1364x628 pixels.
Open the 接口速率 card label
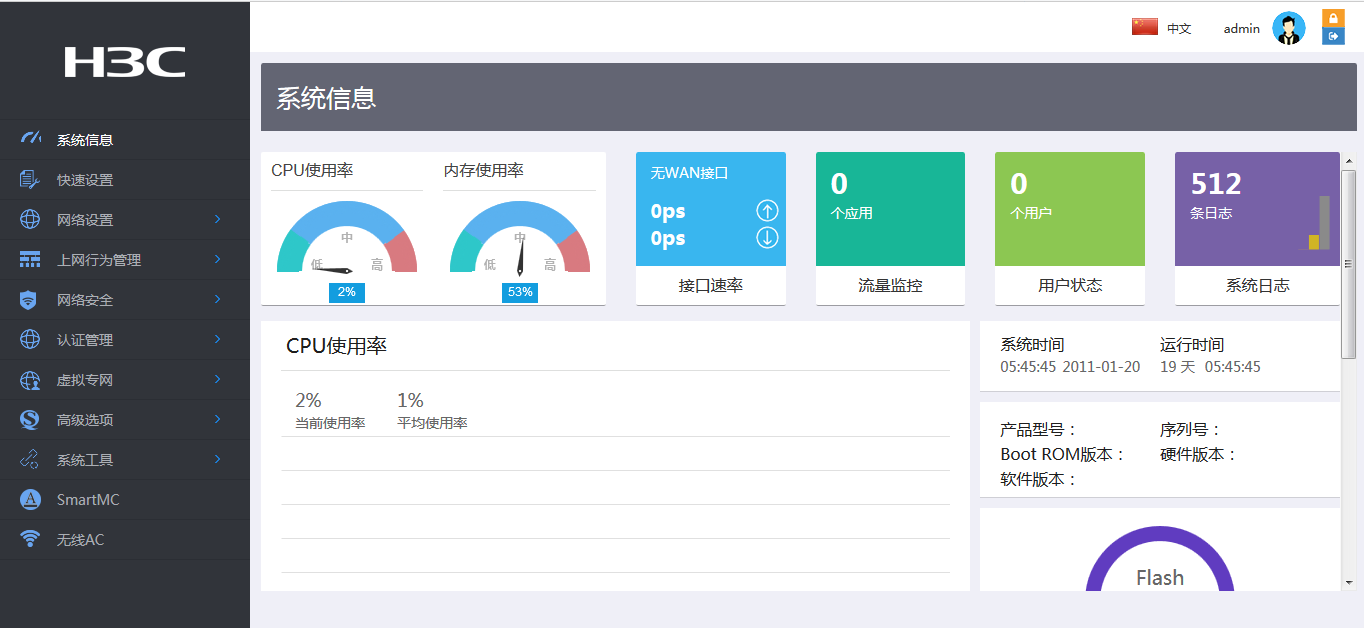click(711, 285)
